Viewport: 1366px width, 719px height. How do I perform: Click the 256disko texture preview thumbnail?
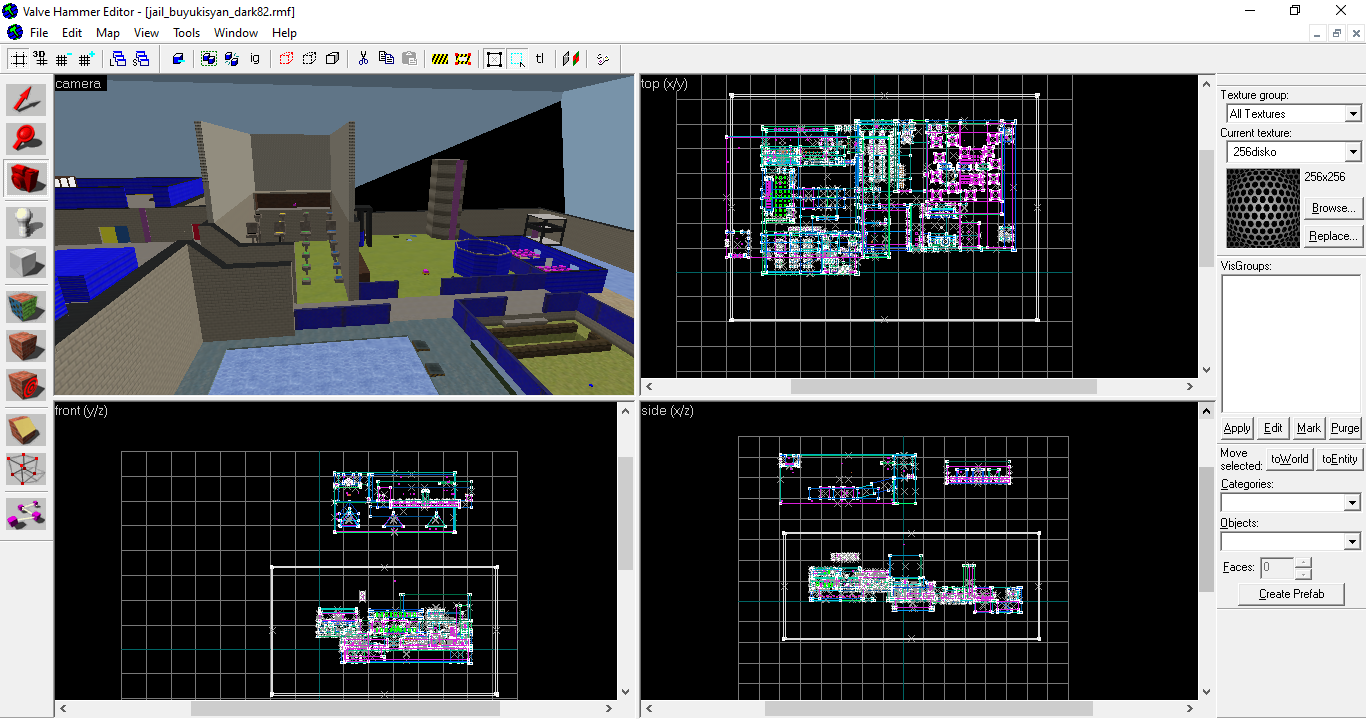[1265, 208]
